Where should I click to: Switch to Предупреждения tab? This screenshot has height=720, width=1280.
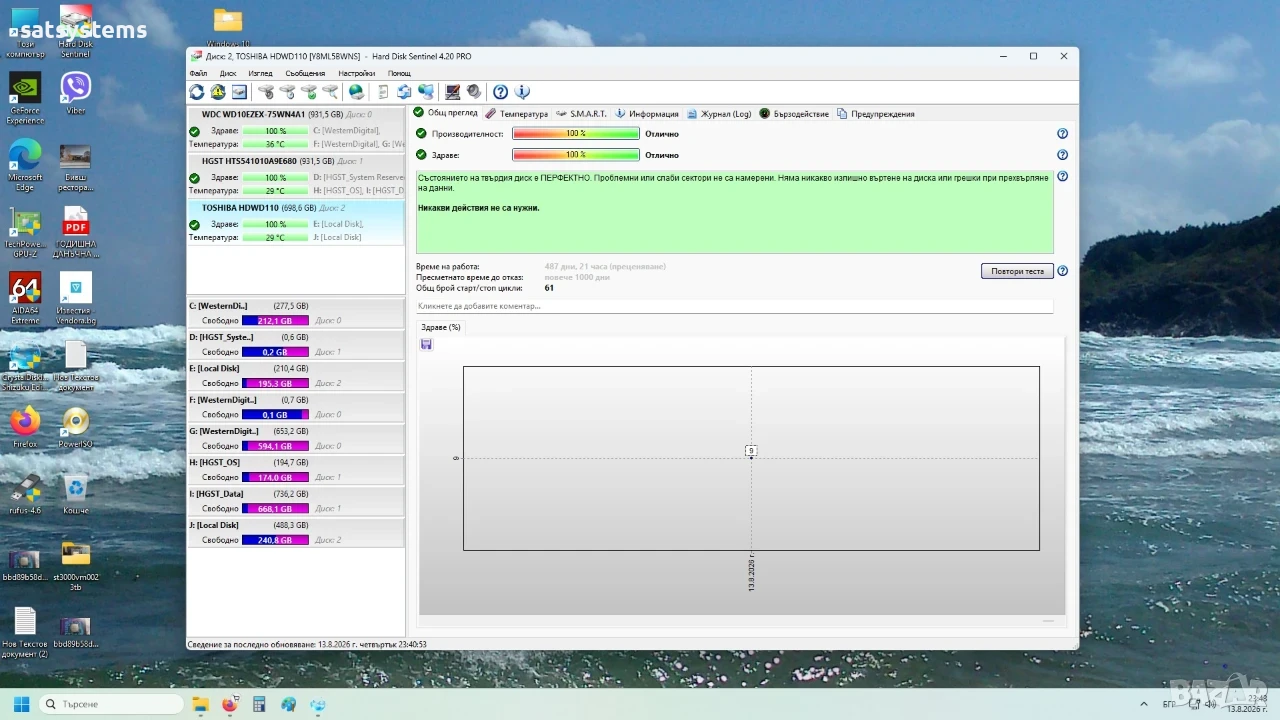coord(876,114)
